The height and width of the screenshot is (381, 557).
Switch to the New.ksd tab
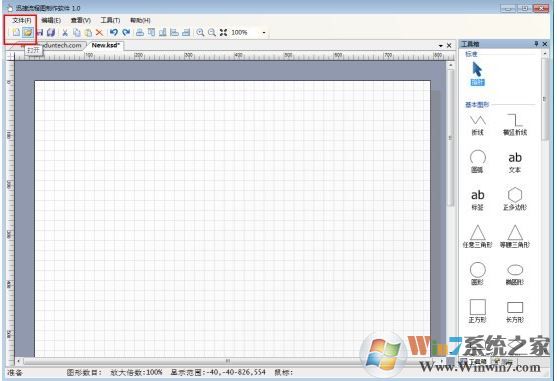pos(106,45)
